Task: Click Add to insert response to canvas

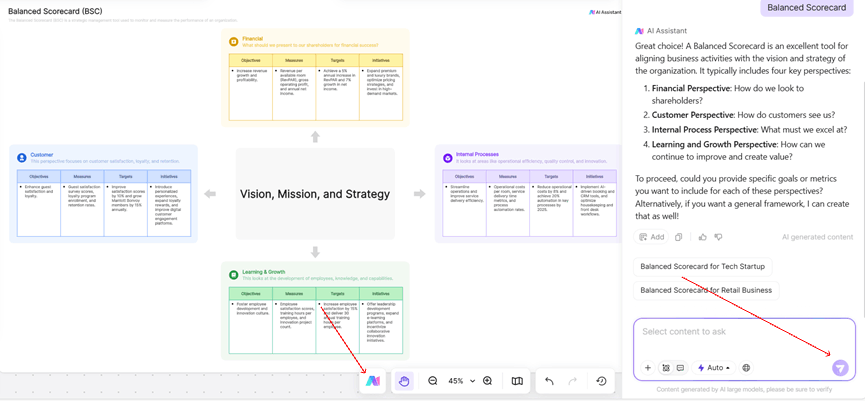Action: click(651, 237)
